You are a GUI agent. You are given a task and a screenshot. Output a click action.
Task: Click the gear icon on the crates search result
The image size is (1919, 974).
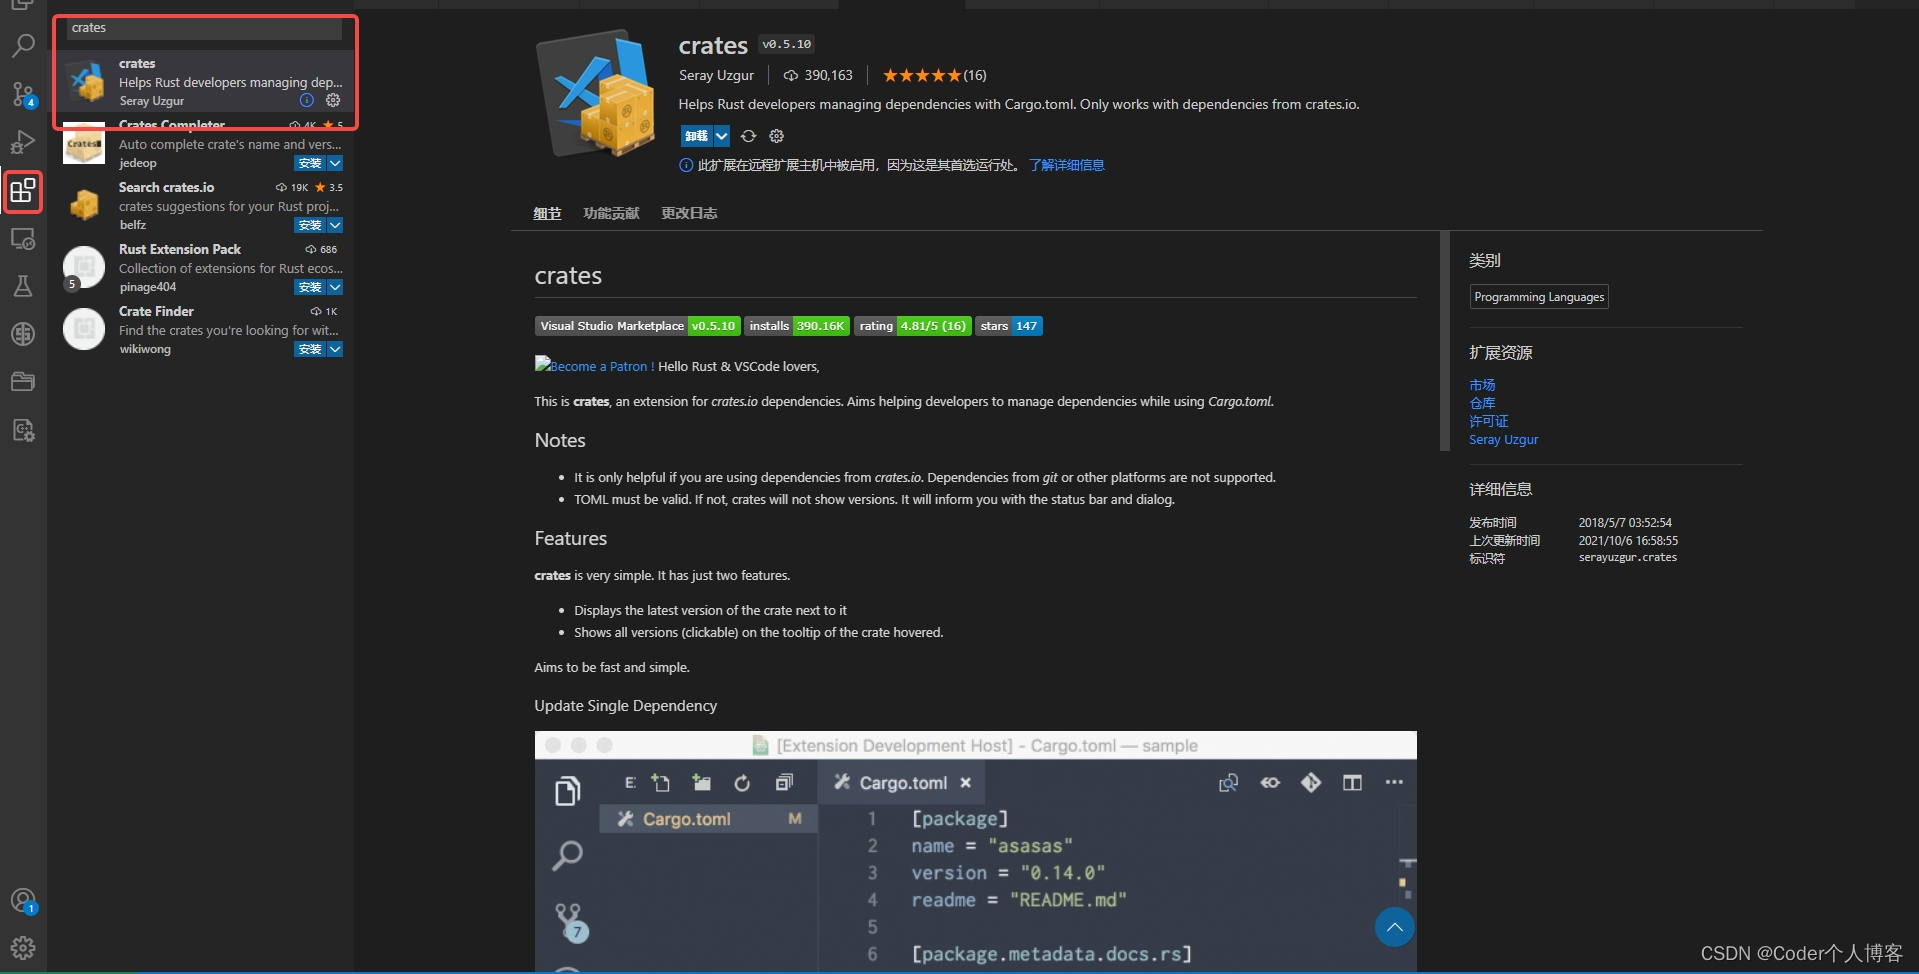[x=332, y=100]
